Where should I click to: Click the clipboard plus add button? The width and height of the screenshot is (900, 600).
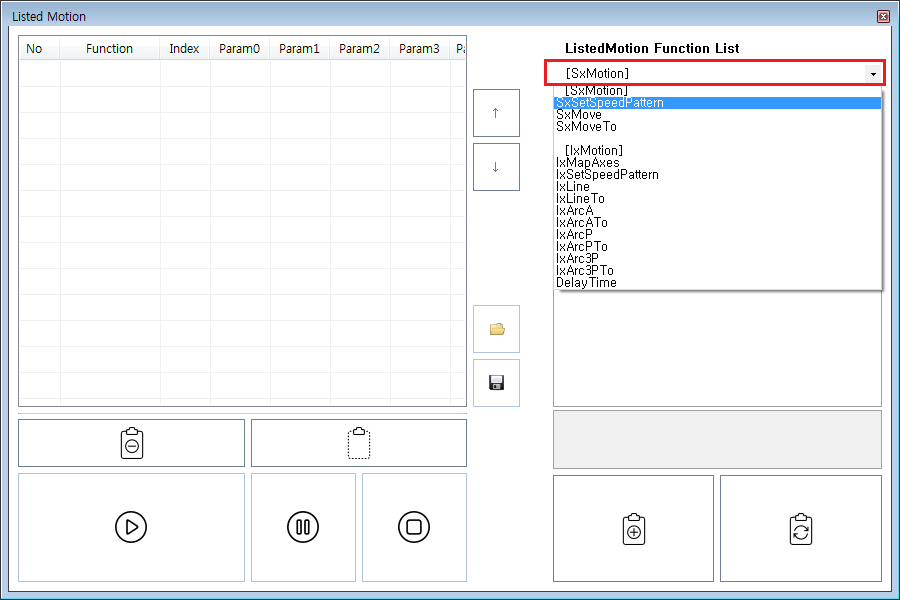(633, 529)
